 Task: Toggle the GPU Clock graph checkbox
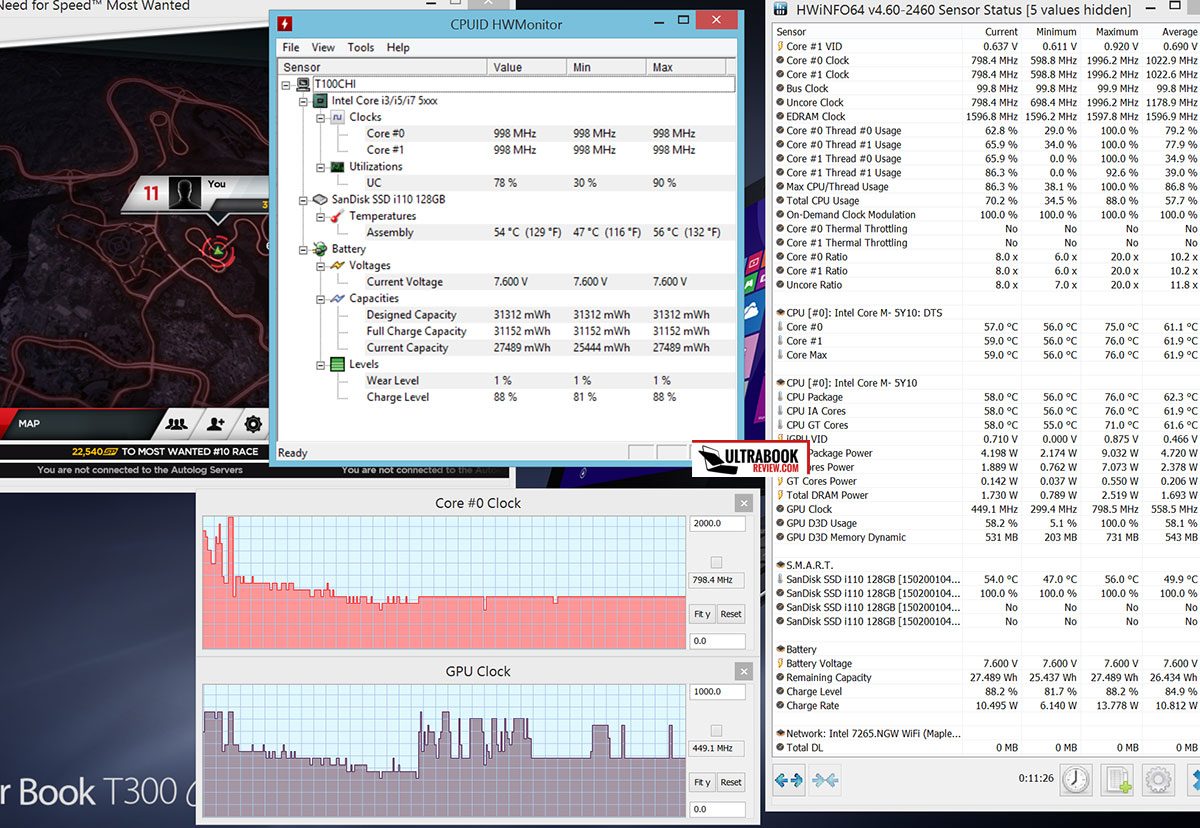[716, 730]
